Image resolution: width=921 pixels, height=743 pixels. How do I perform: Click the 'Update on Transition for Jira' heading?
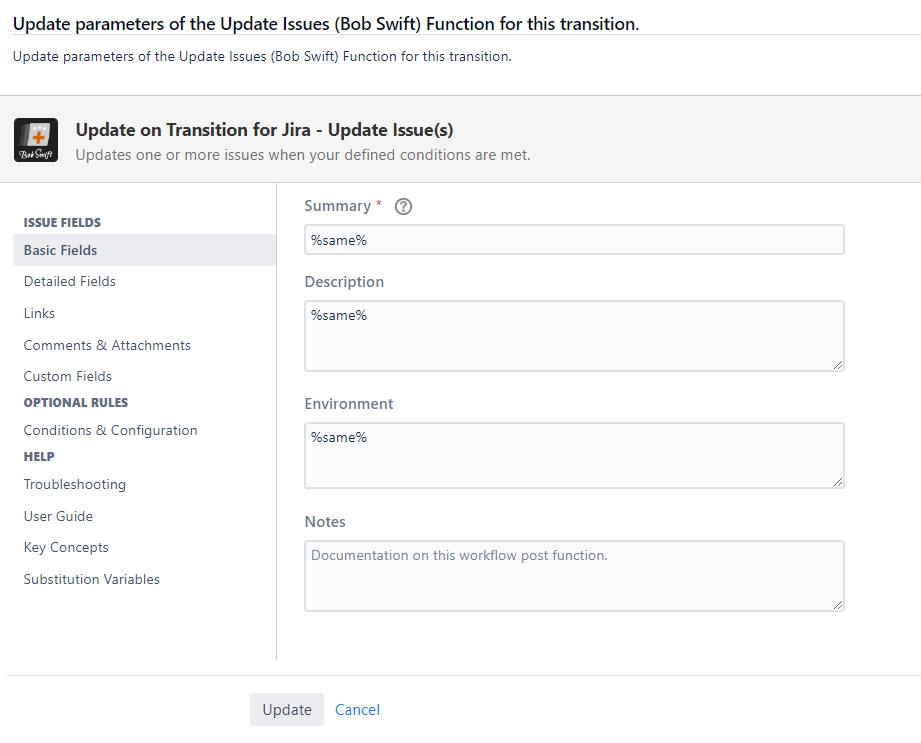(x=264, y=130)
